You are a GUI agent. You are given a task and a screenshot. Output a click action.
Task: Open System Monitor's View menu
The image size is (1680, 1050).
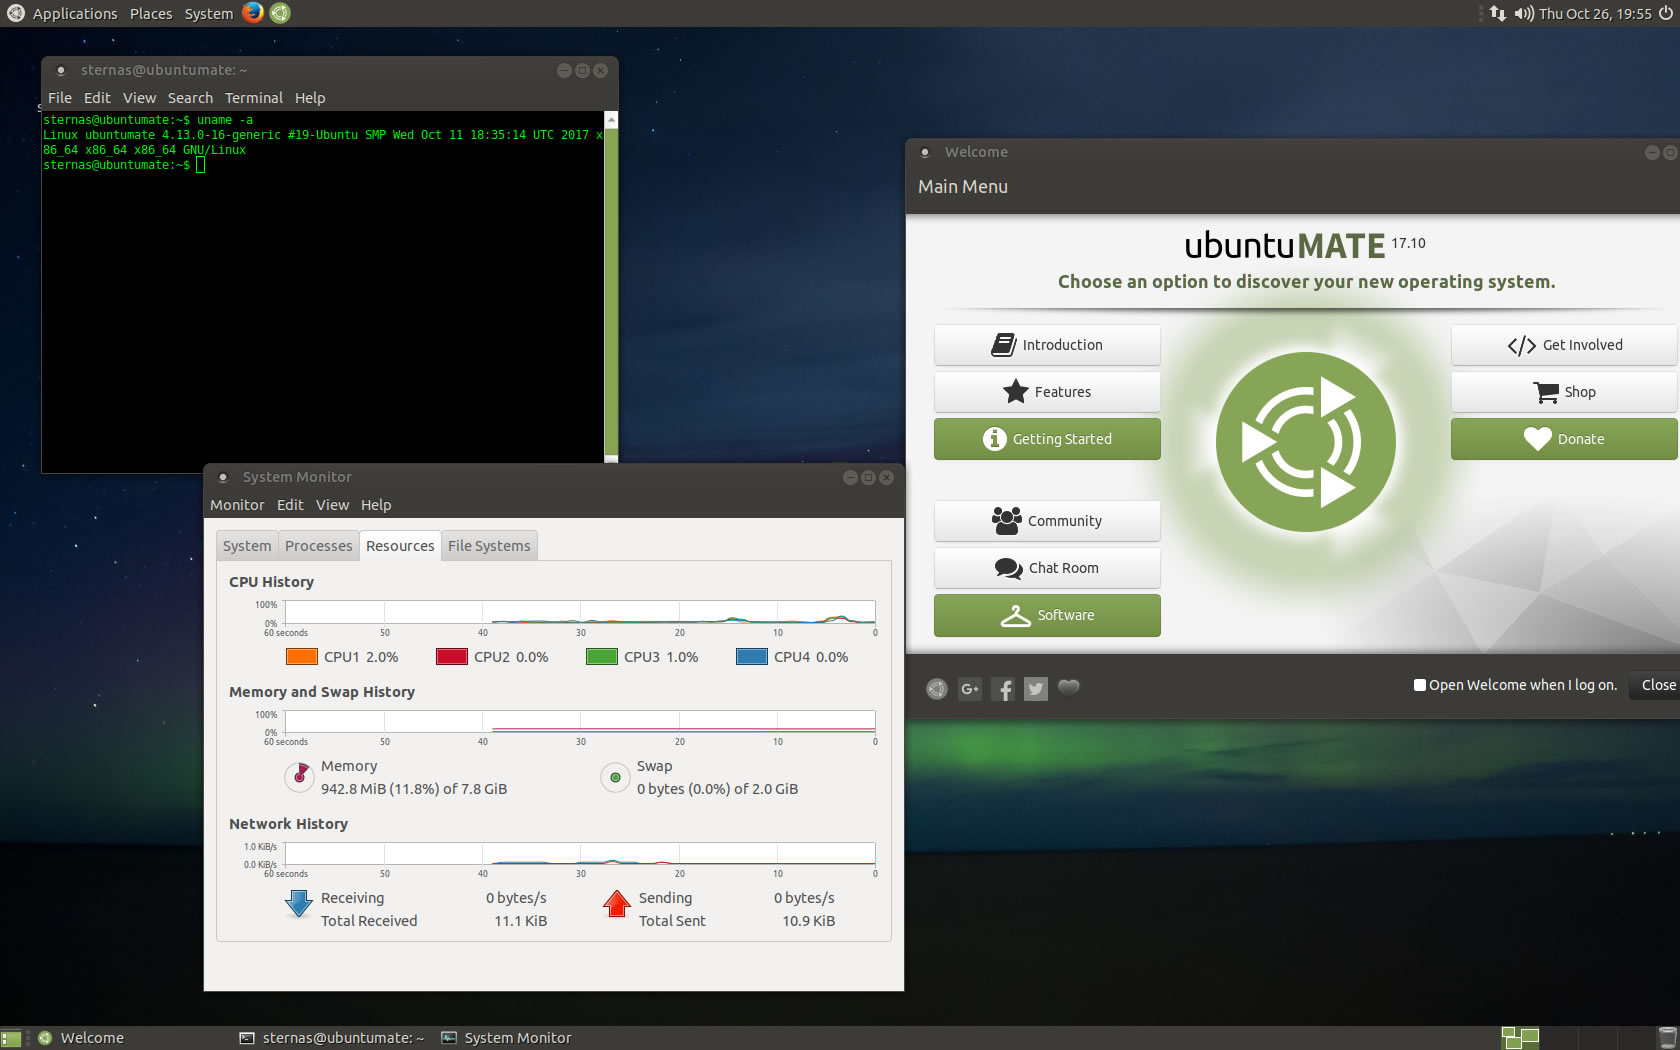pyautogui.click(x=333, y=505)
